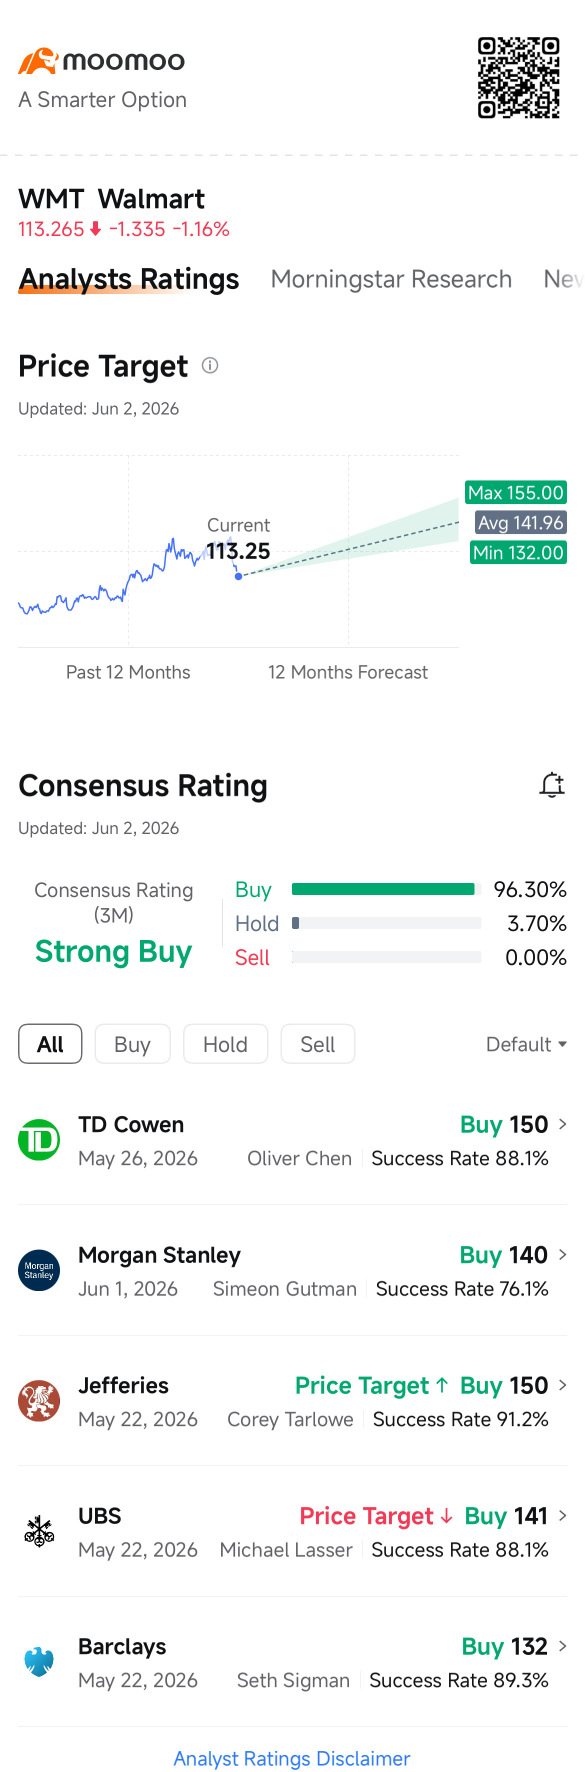Click the Jefferies logo icon

pos(39,1401)
